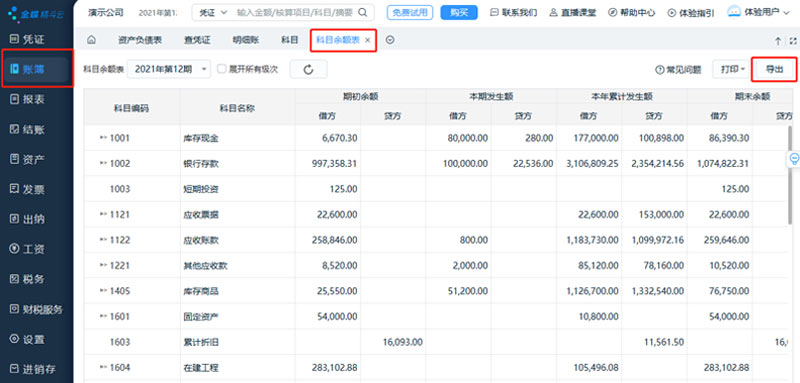This screenshot has height=383, width=800.
Task: Click the 科目名称 column header
Action: point(237,108)
